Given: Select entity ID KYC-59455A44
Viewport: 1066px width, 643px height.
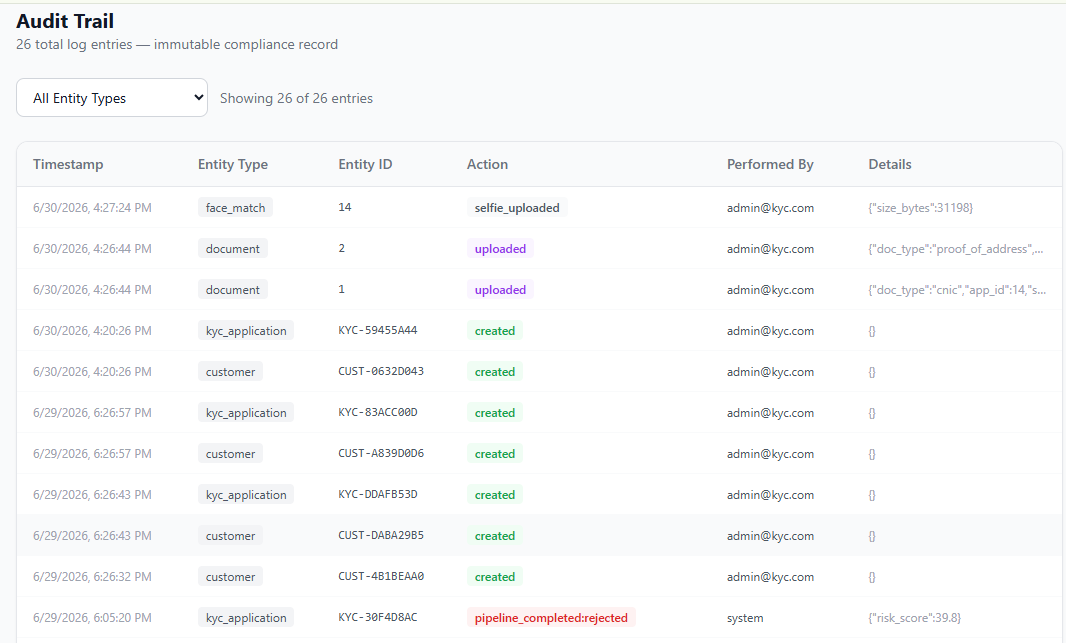Looking at the screenshot, I should pyautogui.click(x=378, y=330).
